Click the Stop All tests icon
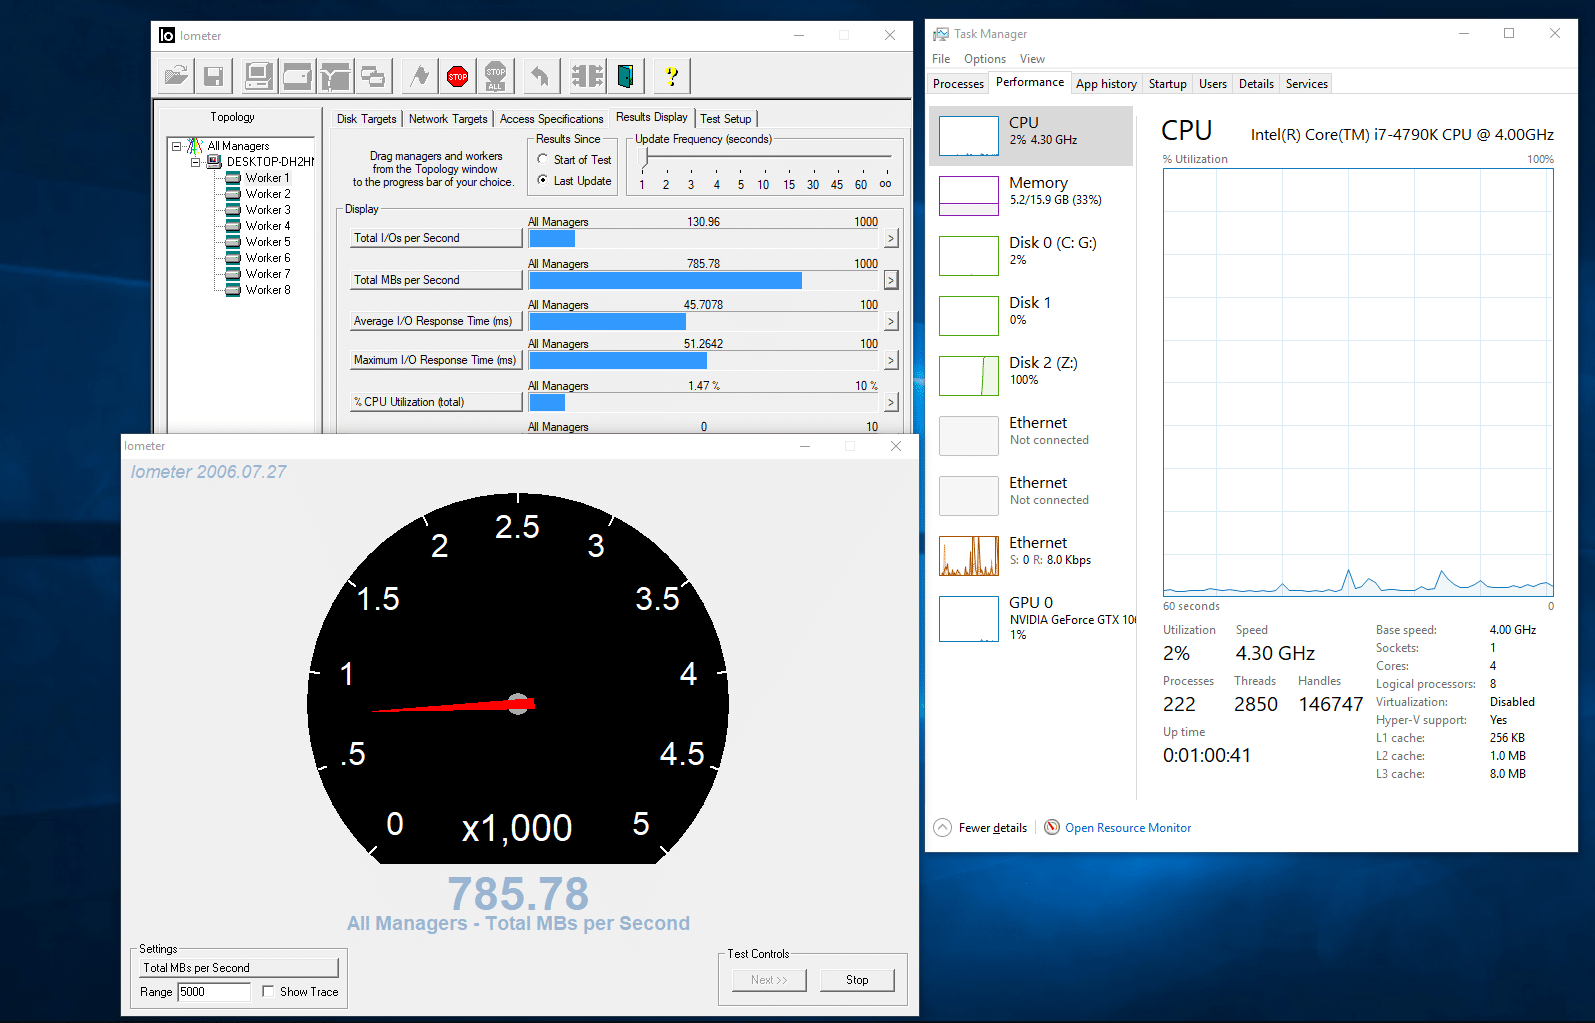 (495, 76)
